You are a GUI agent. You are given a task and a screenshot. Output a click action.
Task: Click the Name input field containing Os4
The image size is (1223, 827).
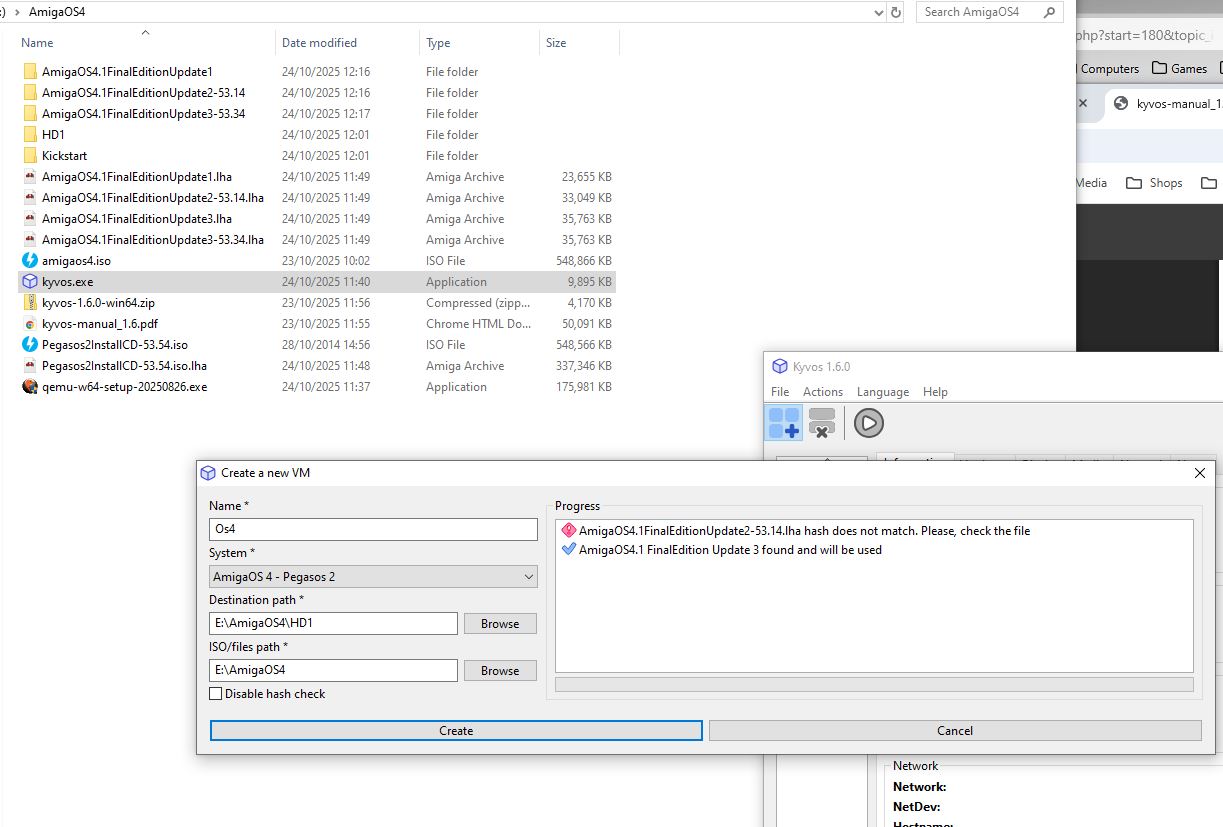[x=373, y=530]
